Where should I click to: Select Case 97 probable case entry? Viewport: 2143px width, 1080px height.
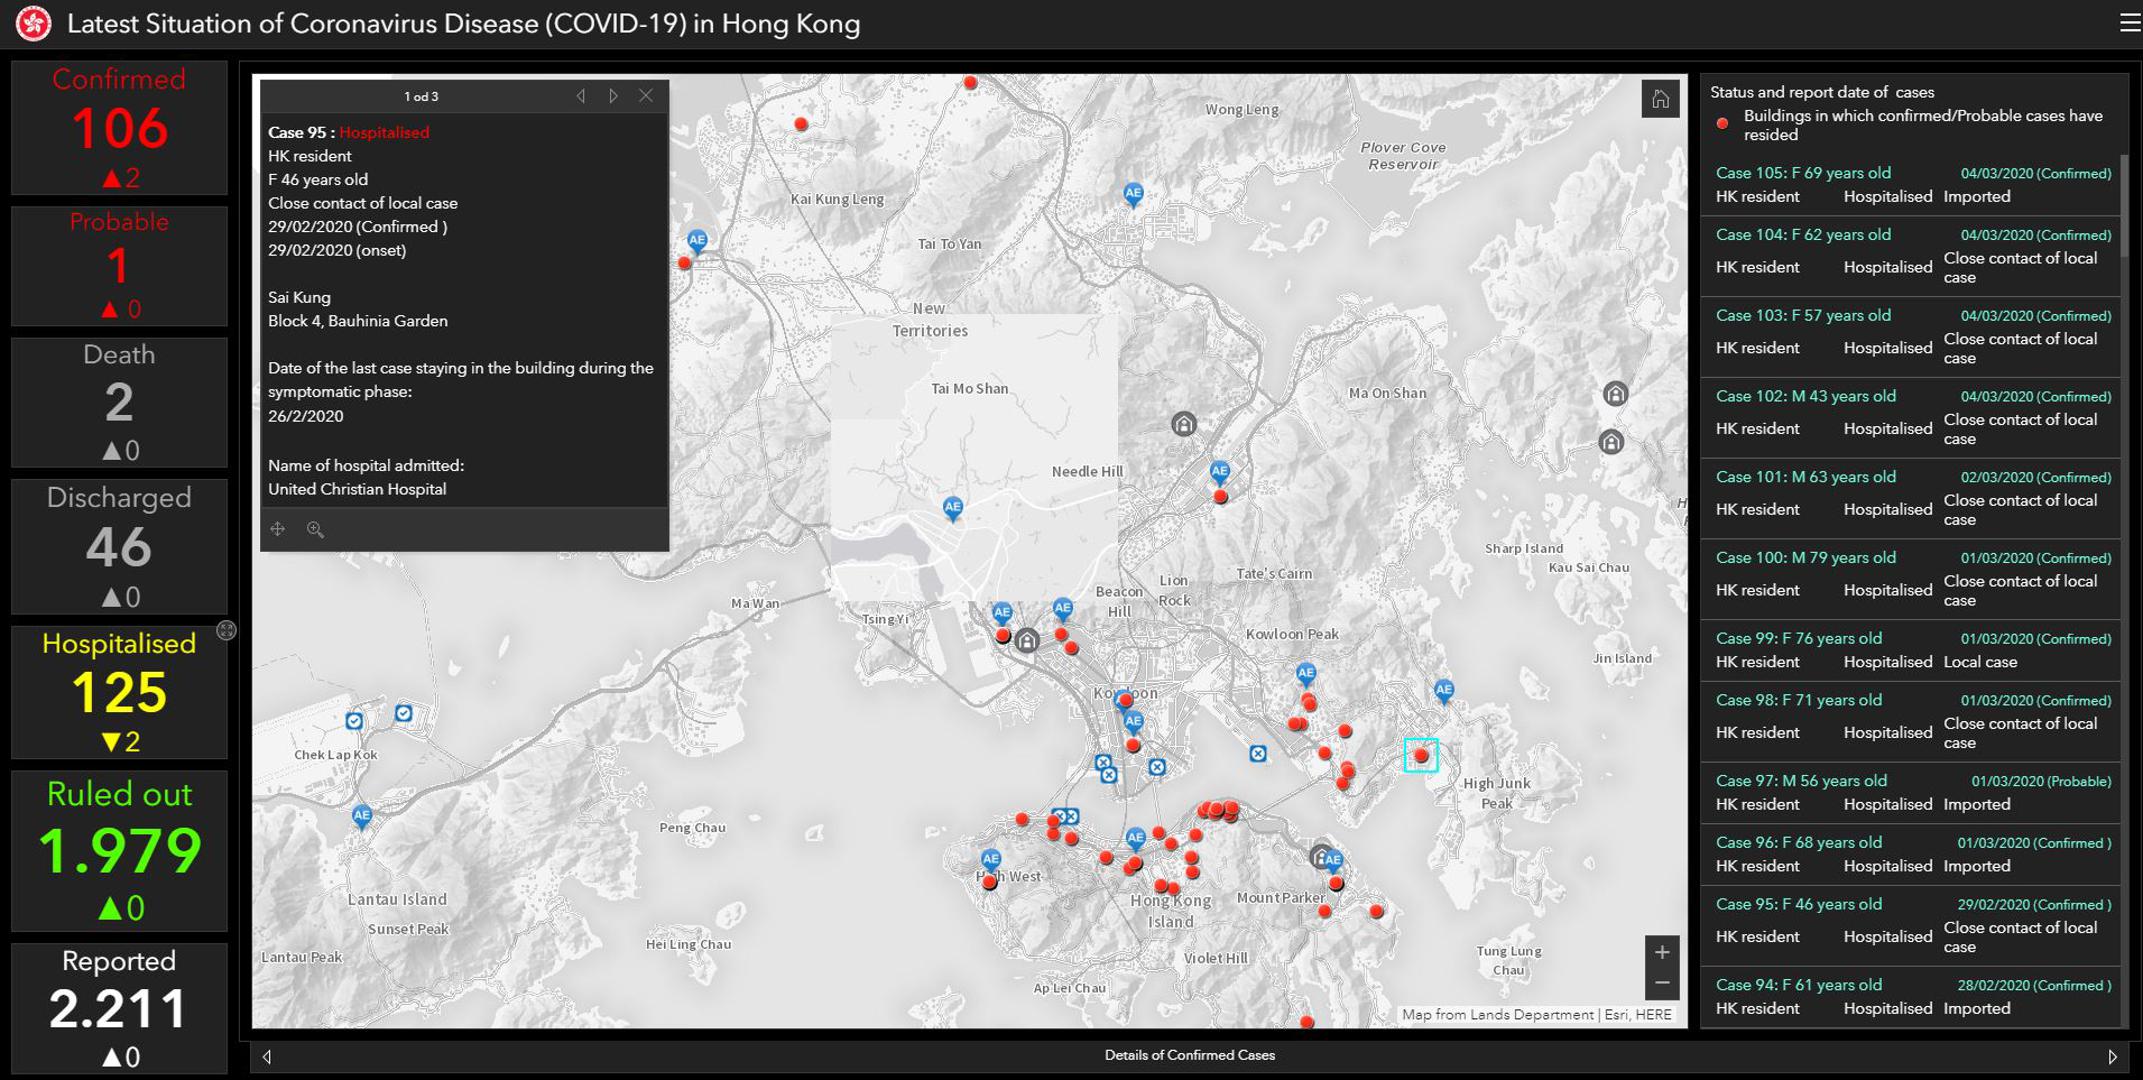(x=1801, y=781)
